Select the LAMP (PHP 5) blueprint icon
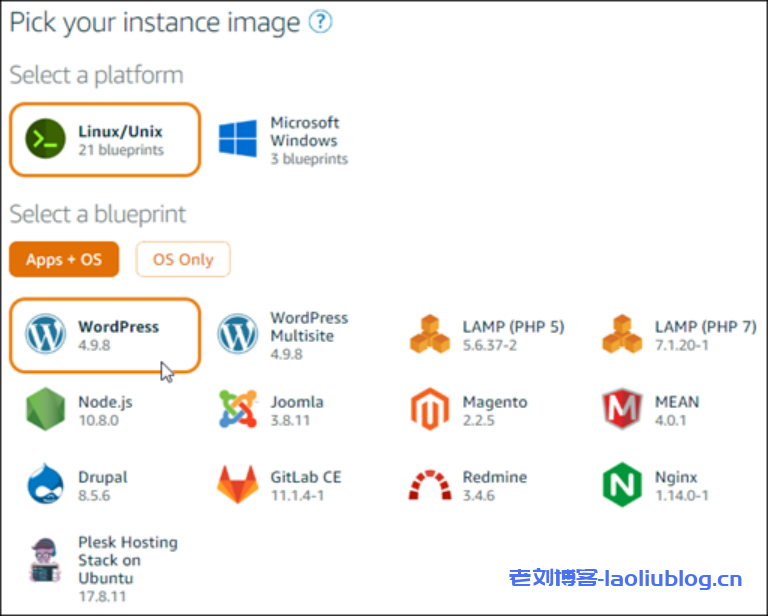 click(429, 335)
